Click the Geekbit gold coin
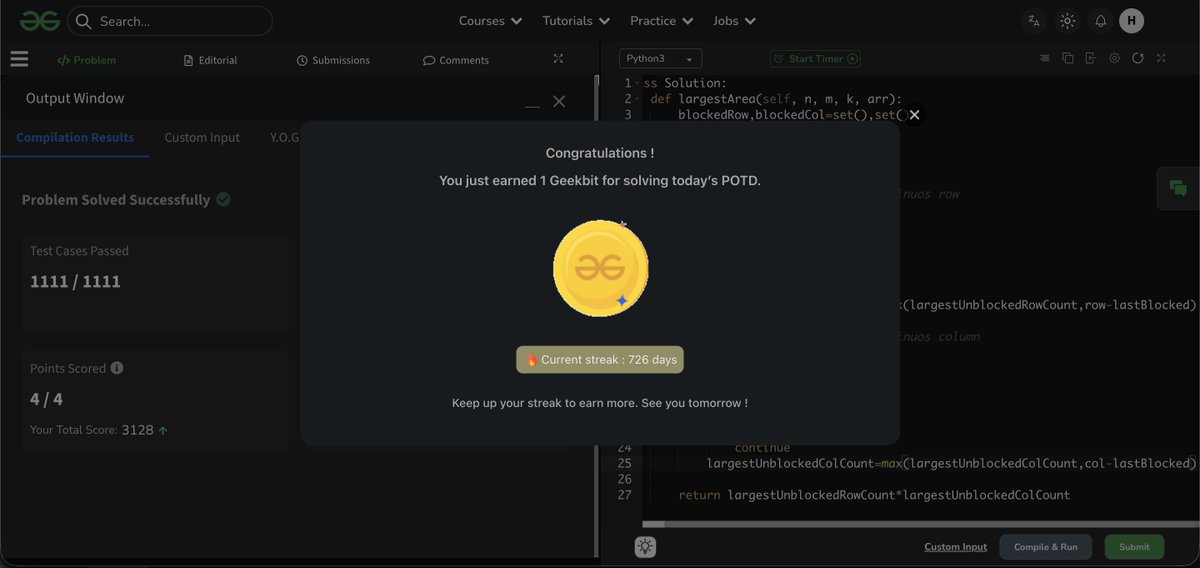Viewport: 1200px width, 568px height. click(600, 268)
